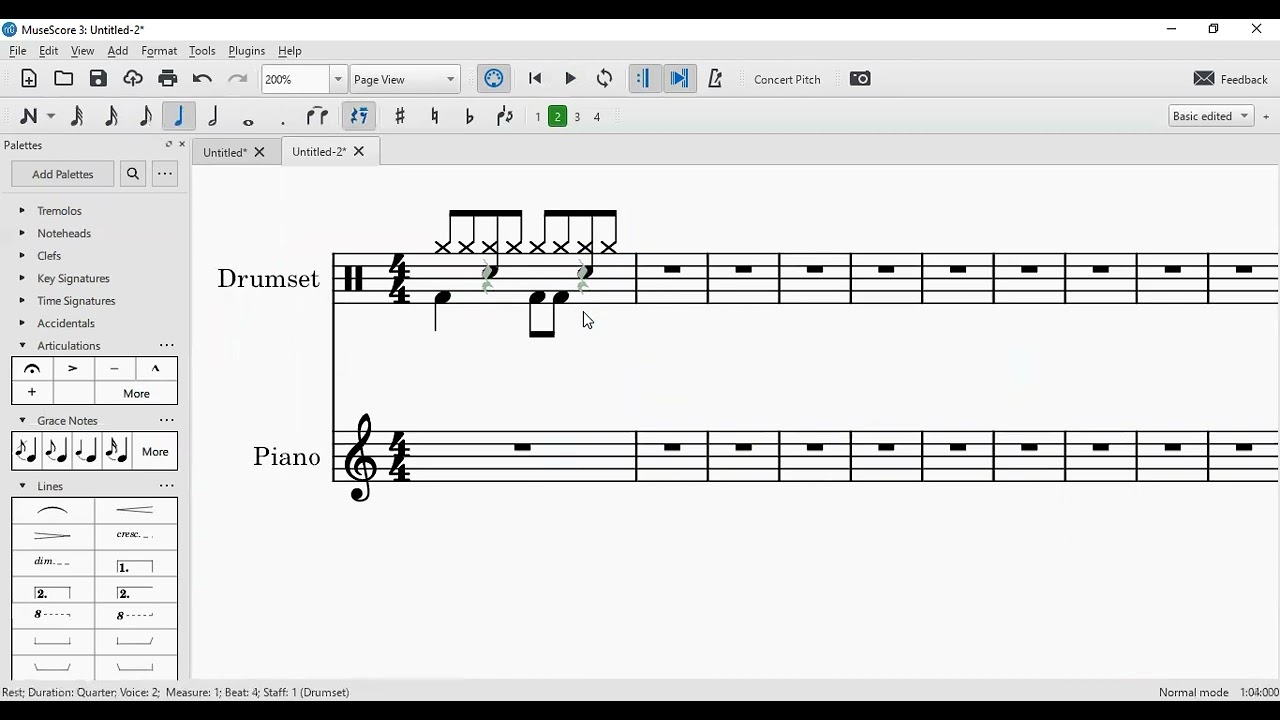Create a new score with the New icon

(29, 79)
